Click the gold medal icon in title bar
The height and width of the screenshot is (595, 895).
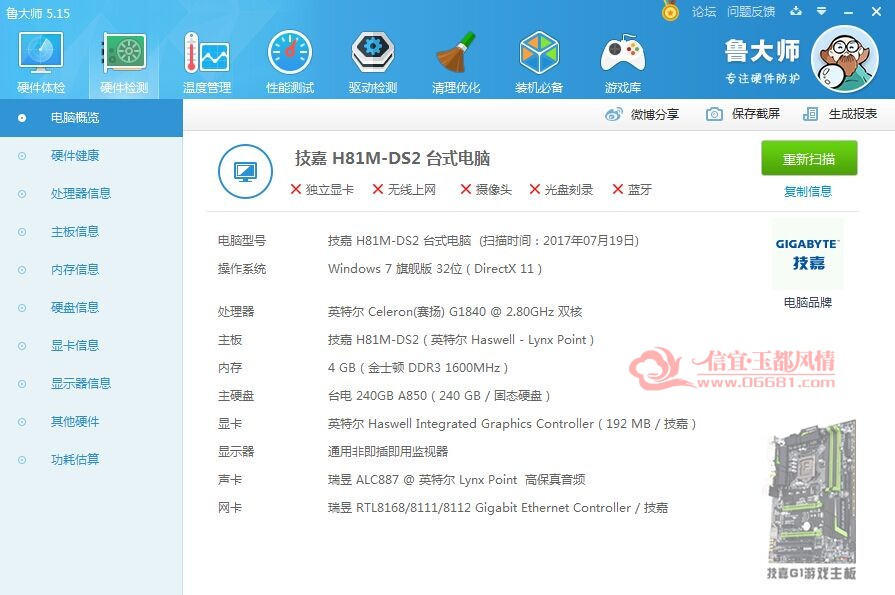click(x=671, y=11)
